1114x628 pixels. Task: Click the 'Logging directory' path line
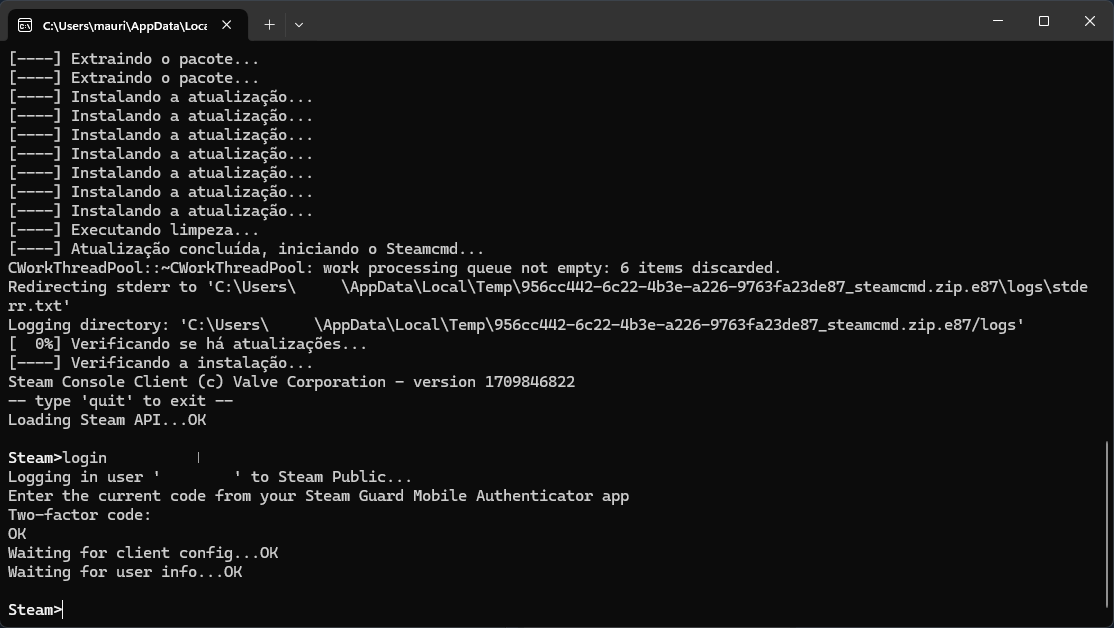(x=515, y=325)
